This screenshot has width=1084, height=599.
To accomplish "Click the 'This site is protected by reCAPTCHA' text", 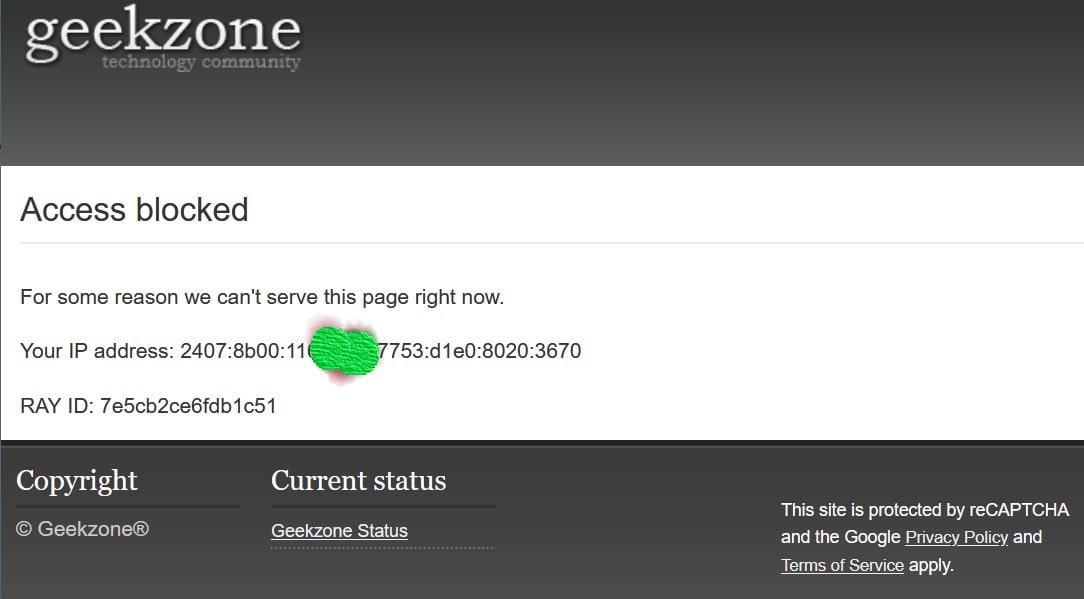I will coord(925,510).
